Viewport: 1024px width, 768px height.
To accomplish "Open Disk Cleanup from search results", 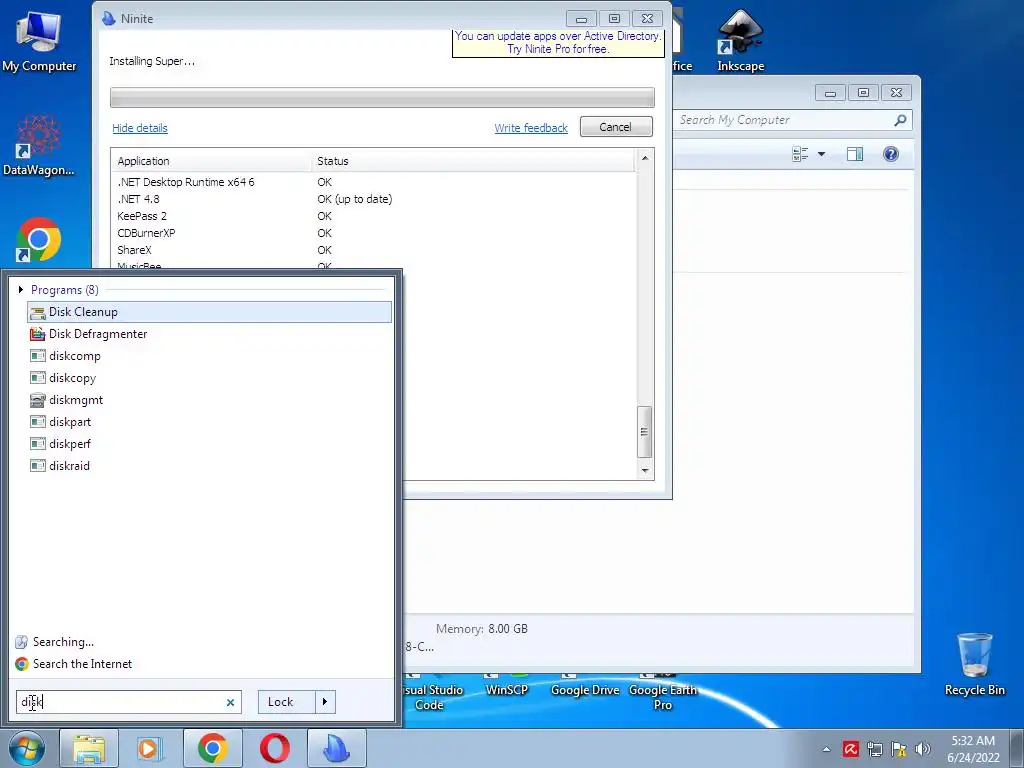I will [209, 312].
